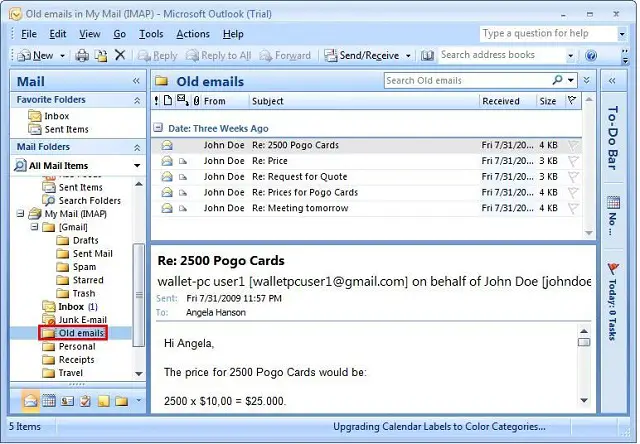The image size is (640, 444).
Task: Sort by Attachment paperclip column header
Action: pyautogui.click(x=196, y=100)
